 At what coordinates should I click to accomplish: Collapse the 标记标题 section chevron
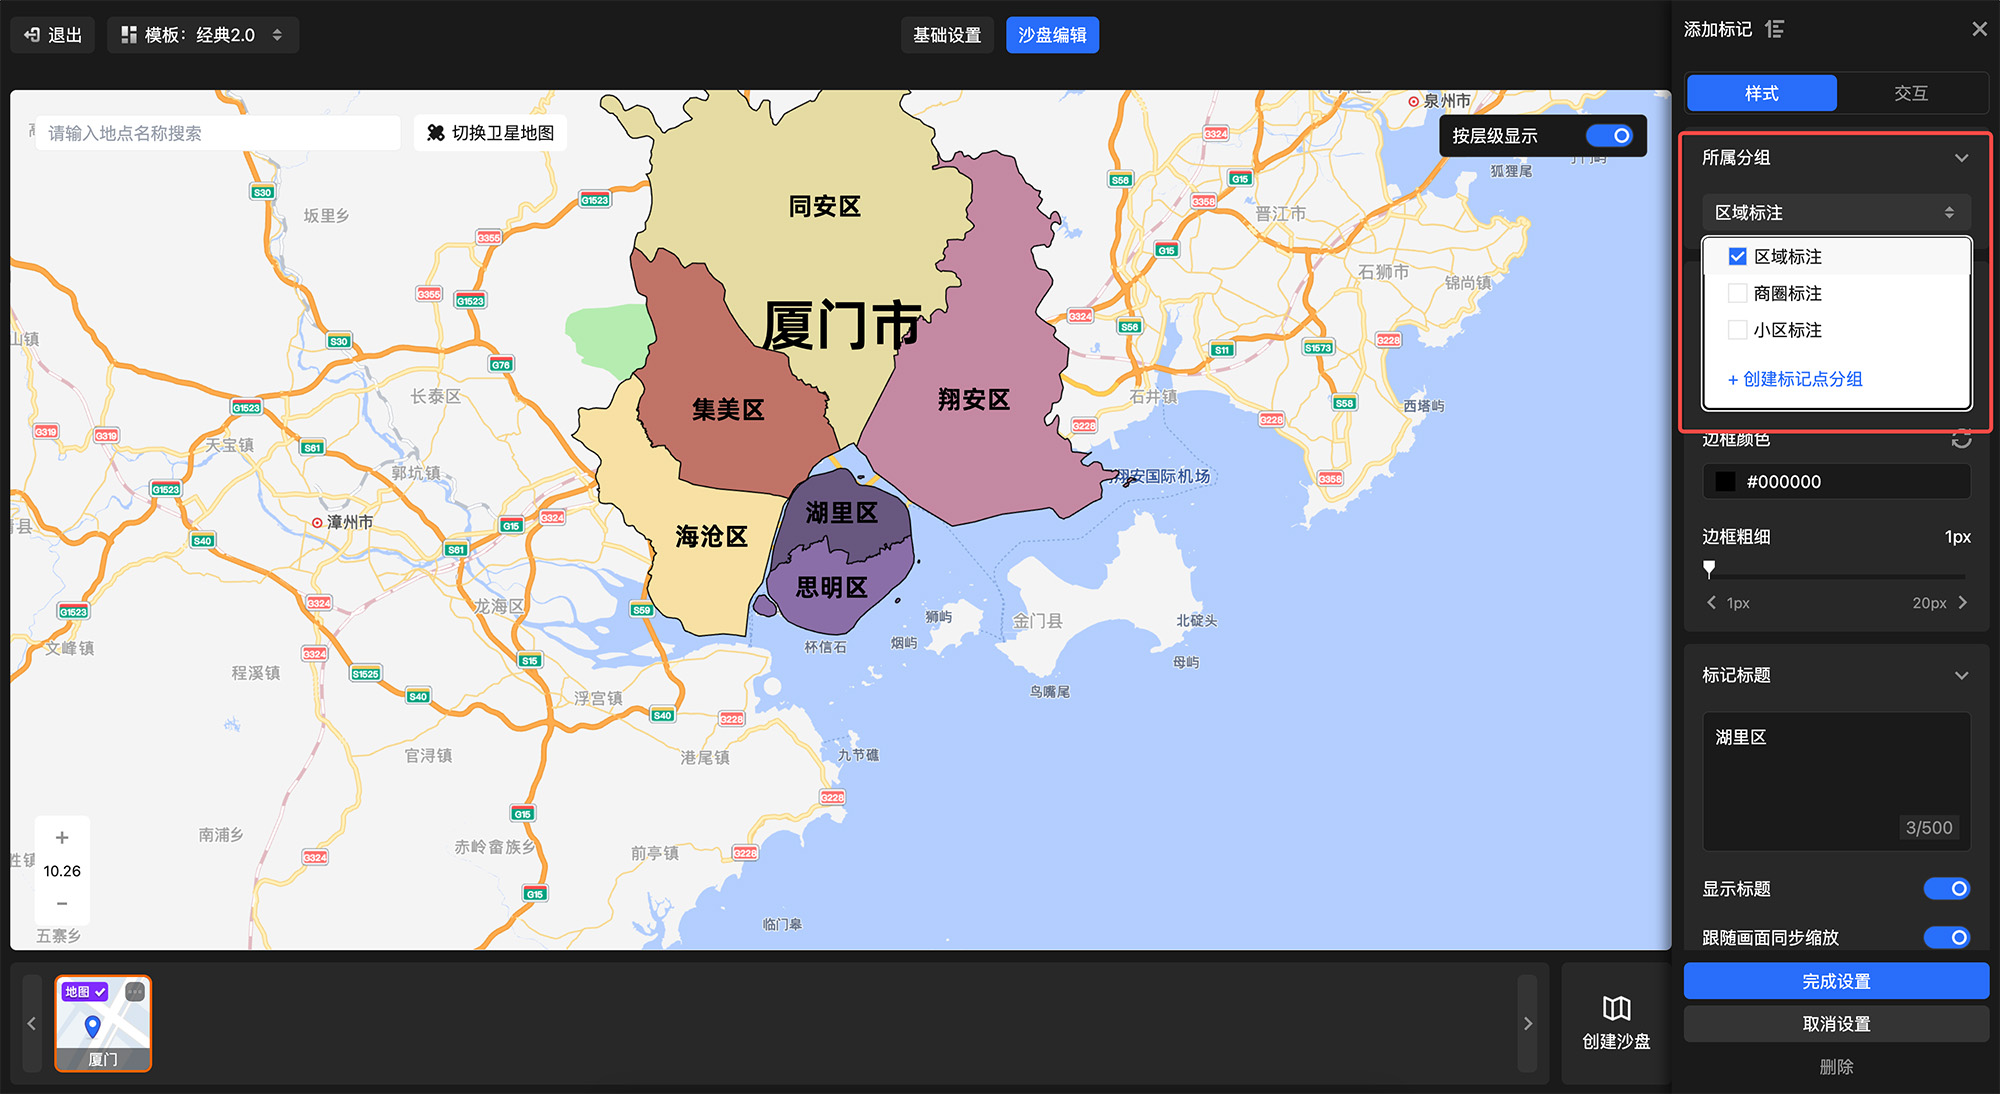[1961, 675]
